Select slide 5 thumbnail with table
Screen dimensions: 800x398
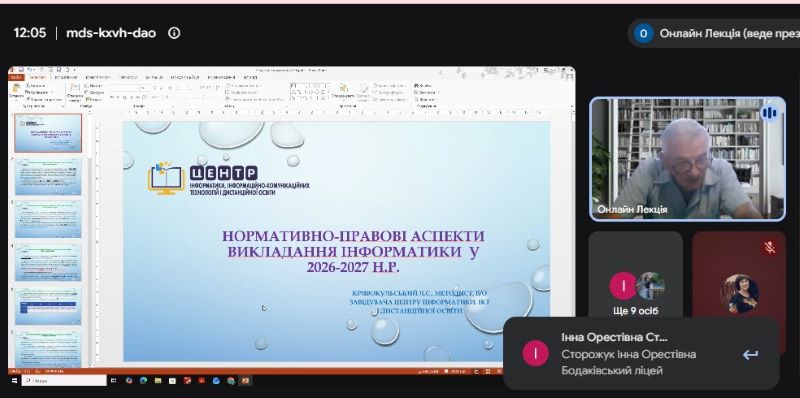click(48, 306)
